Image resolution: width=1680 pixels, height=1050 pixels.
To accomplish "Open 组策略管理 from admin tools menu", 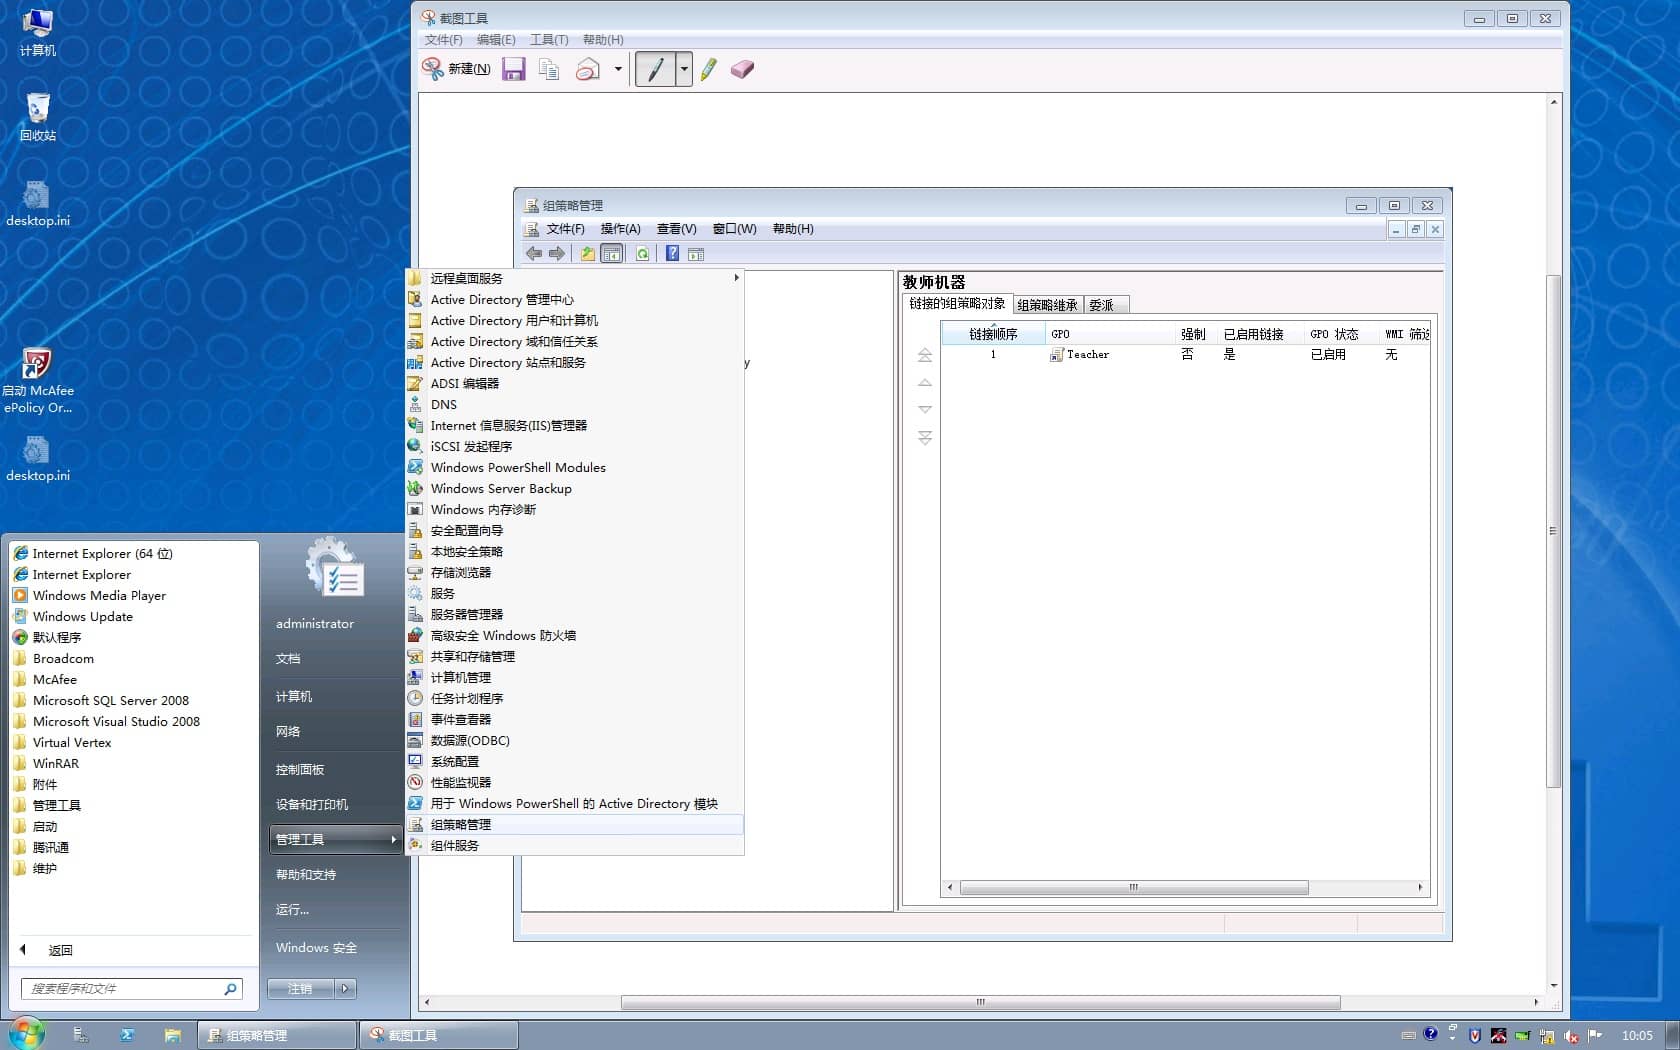I will [x=574, y=824].
